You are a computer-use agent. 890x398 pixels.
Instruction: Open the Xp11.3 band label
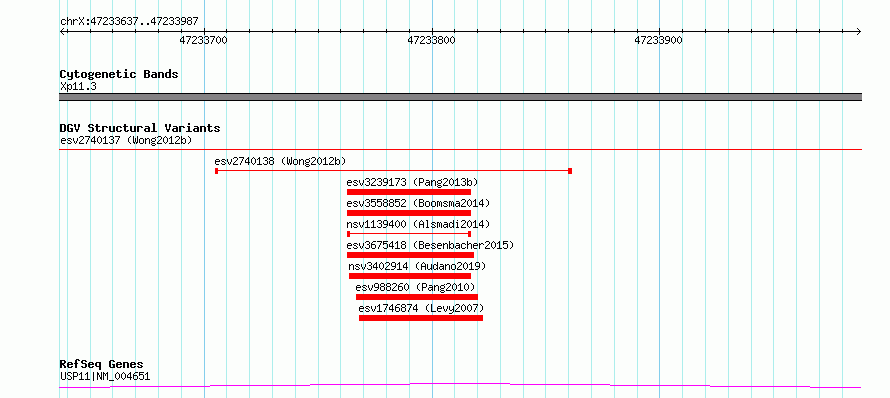click(78, 87)
